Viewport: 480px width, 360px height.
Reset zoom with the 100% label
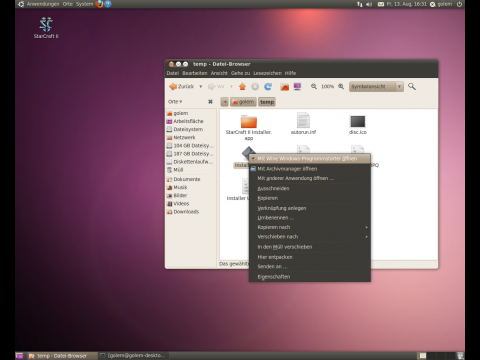tap(327, 87)
